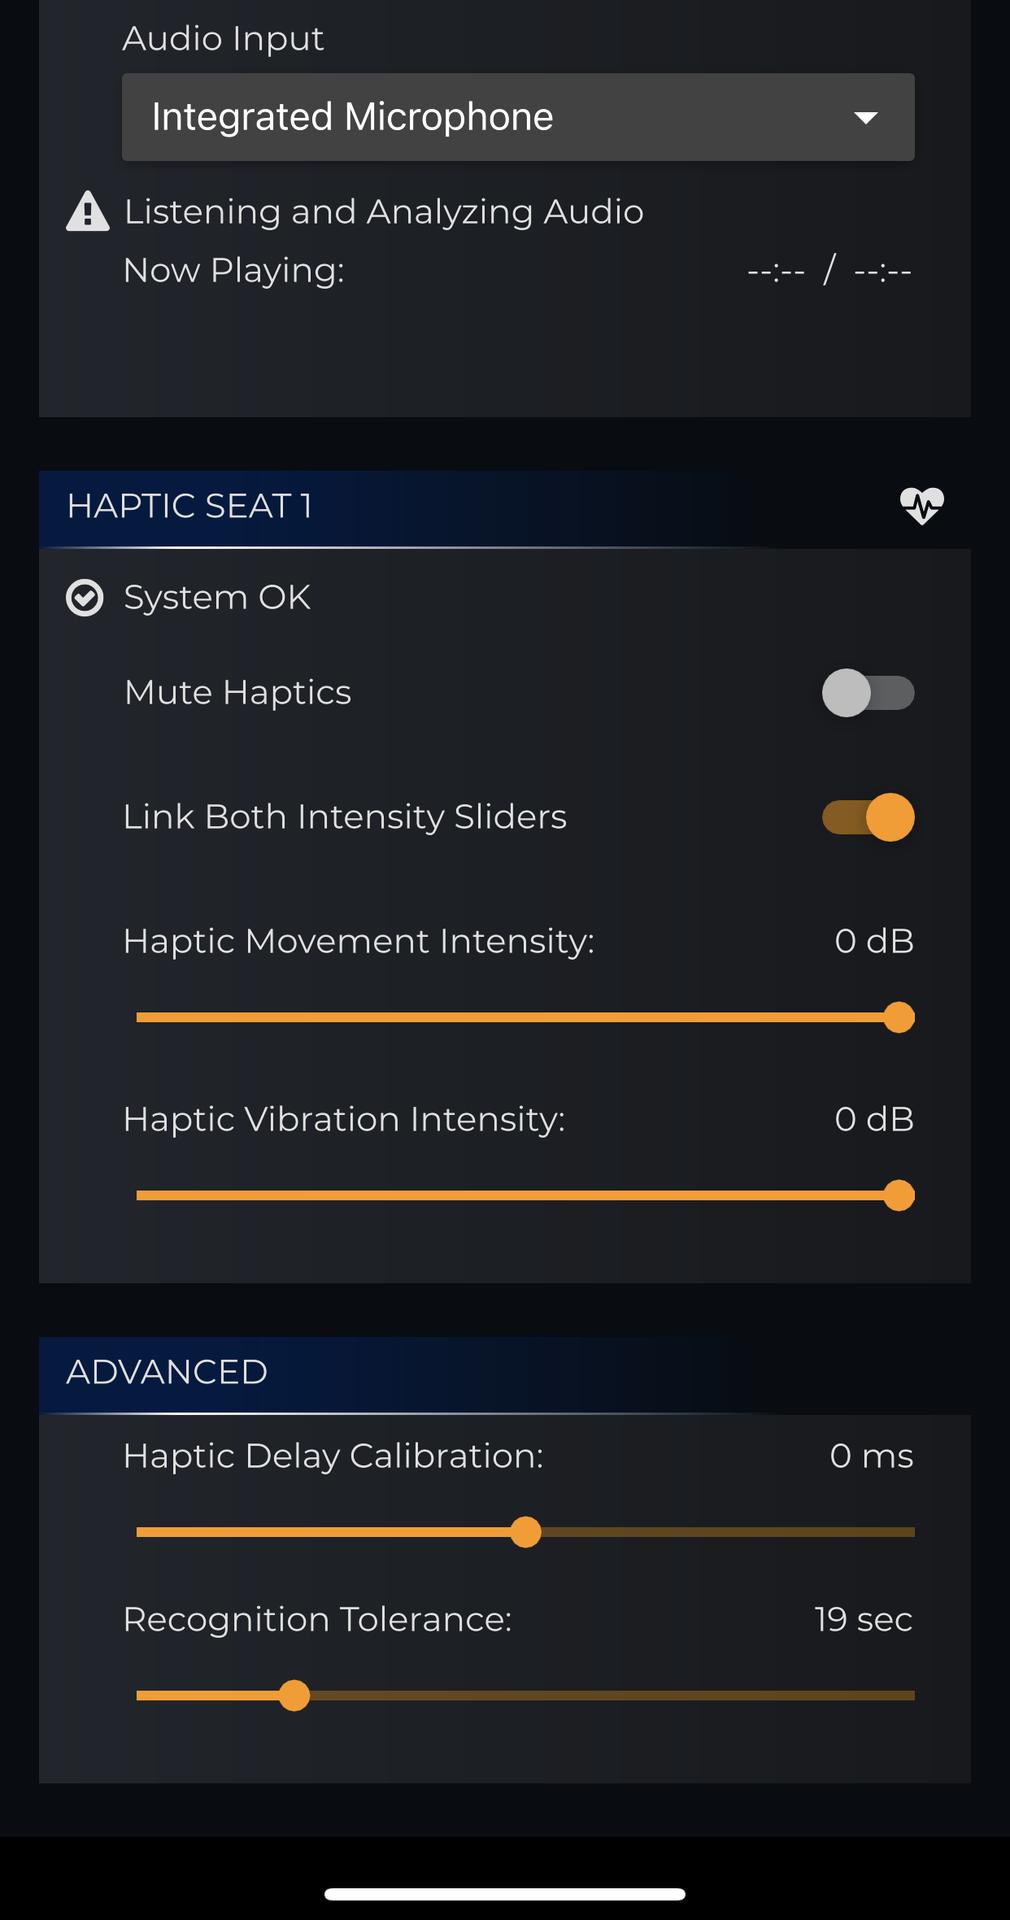Click the Haptic Movement Intensity slider handle
Image resolution: width=1010 pixels, height=1920 pixels.
pyautogui.click(x=899, y=1018)
